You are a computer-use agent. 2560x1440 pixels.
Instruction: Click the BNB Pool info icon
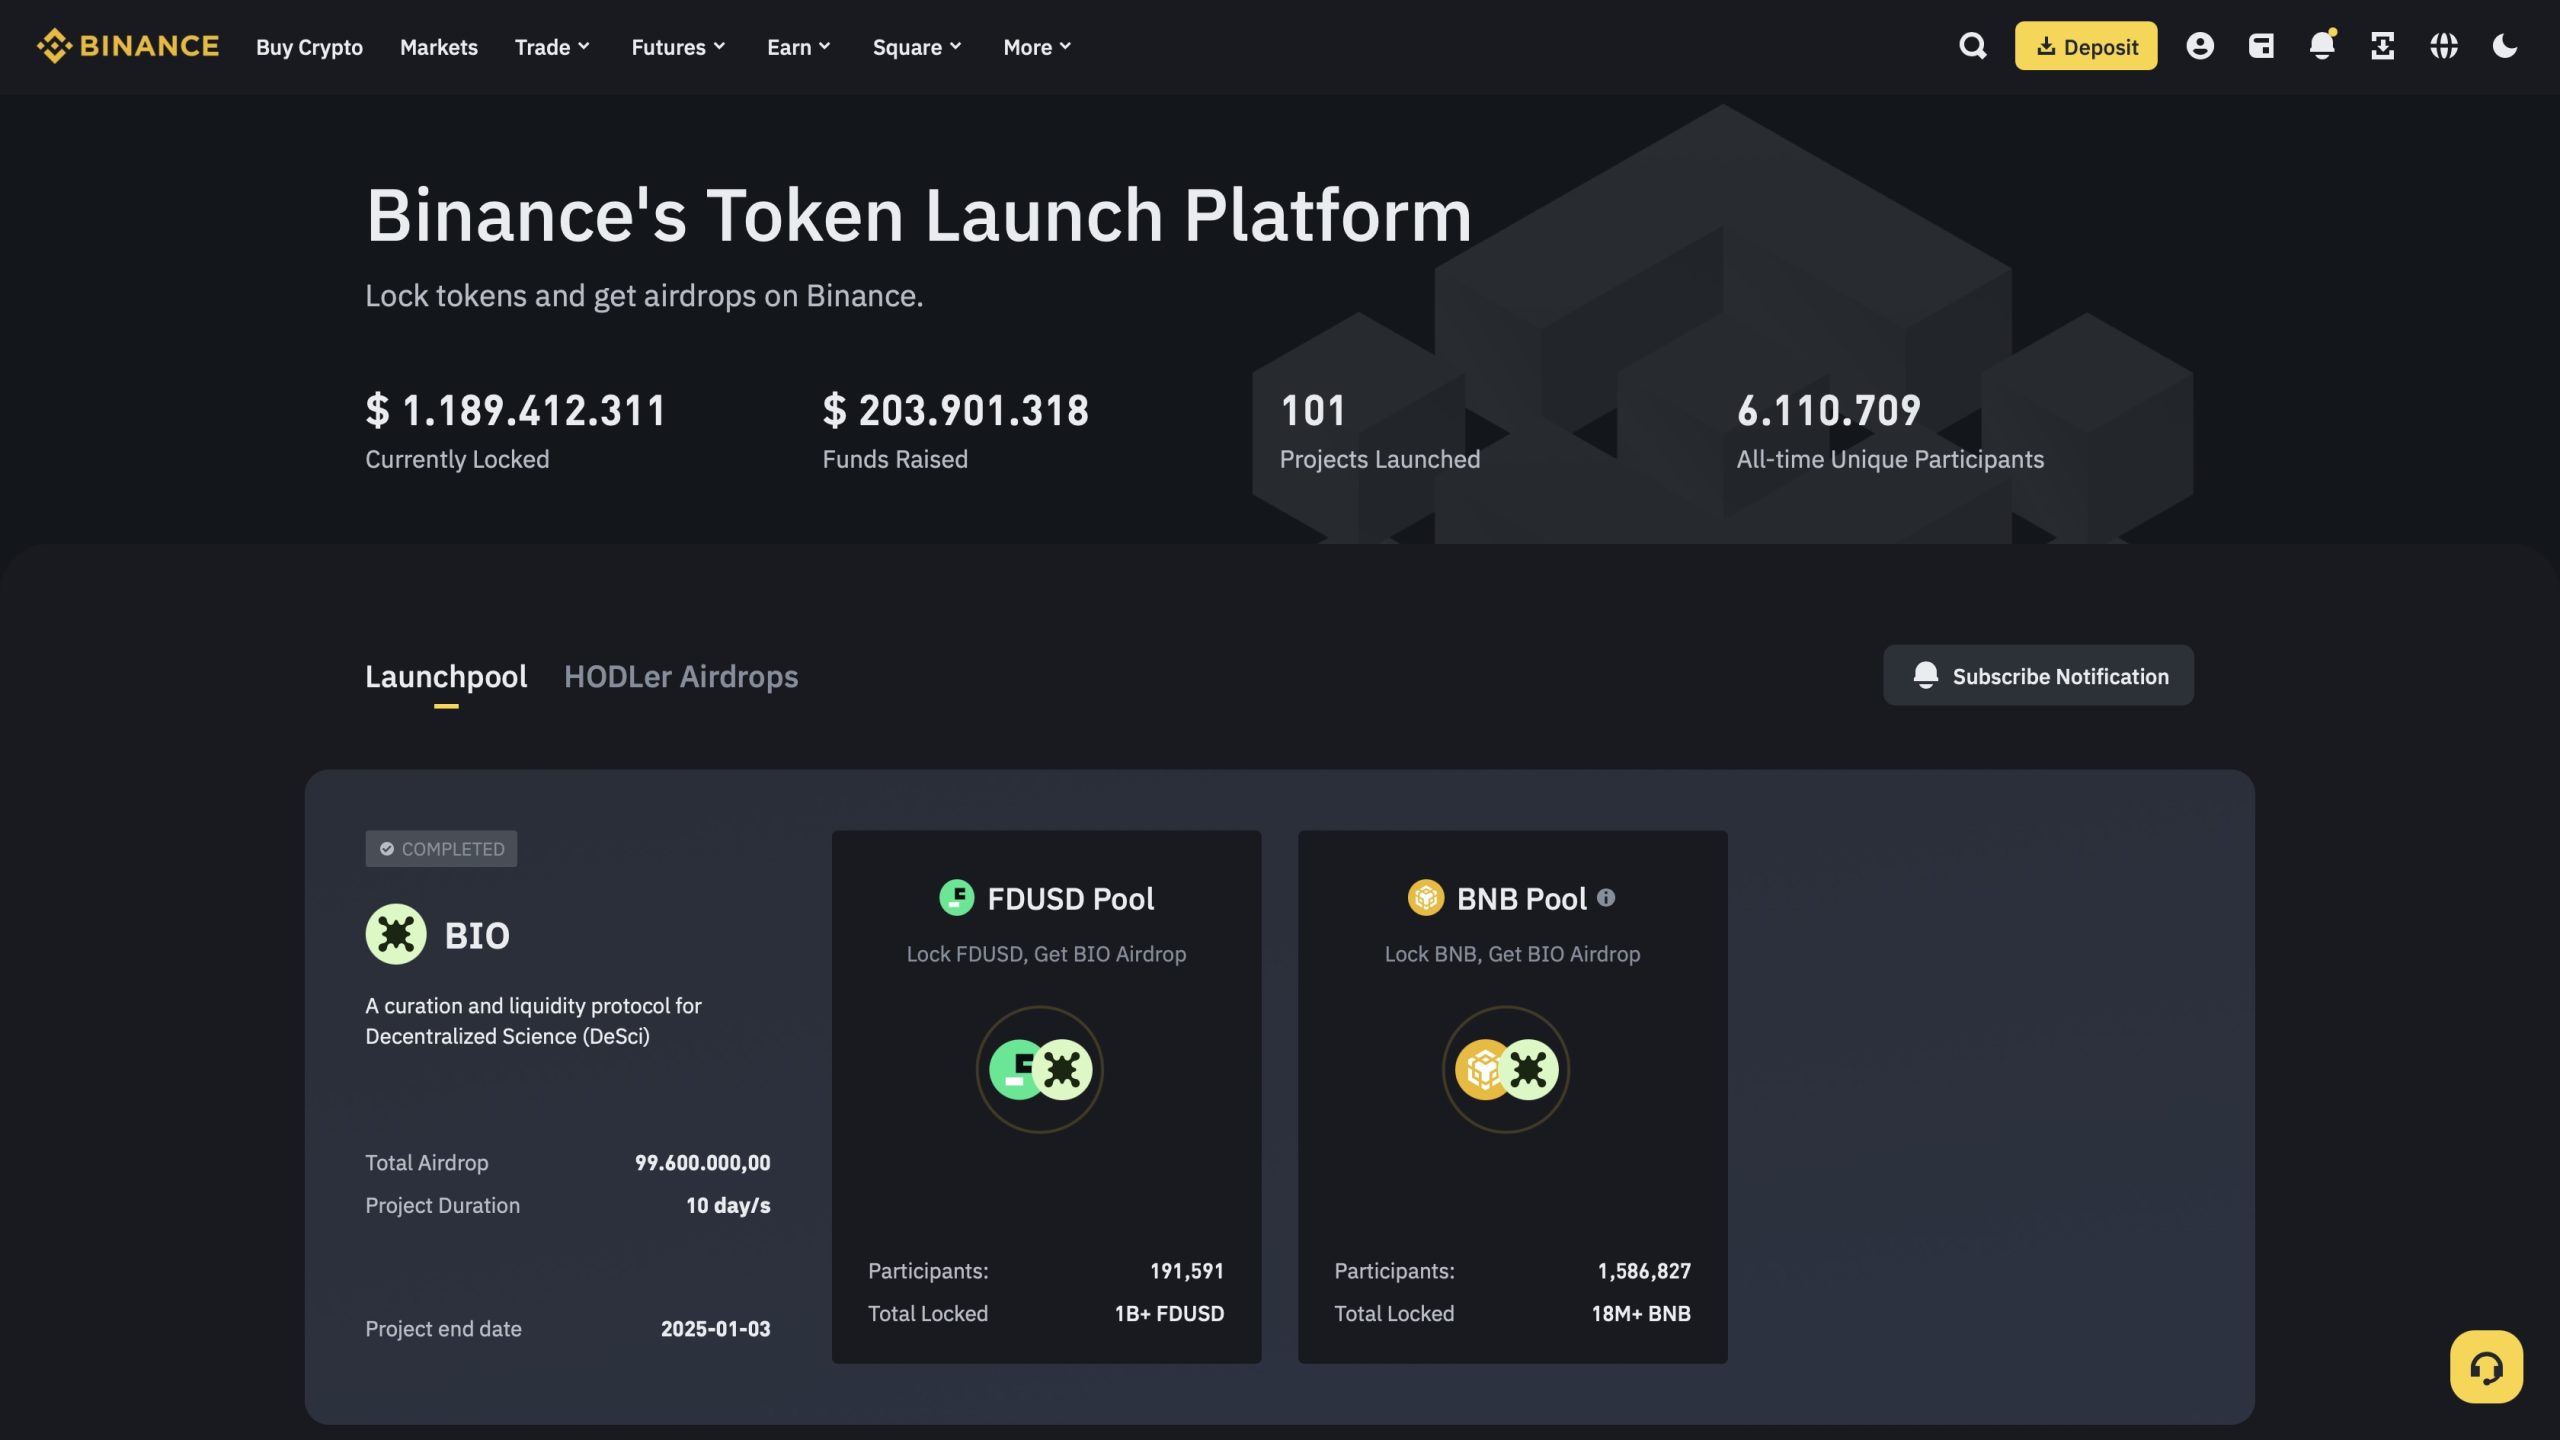(x=1605, y=898)
